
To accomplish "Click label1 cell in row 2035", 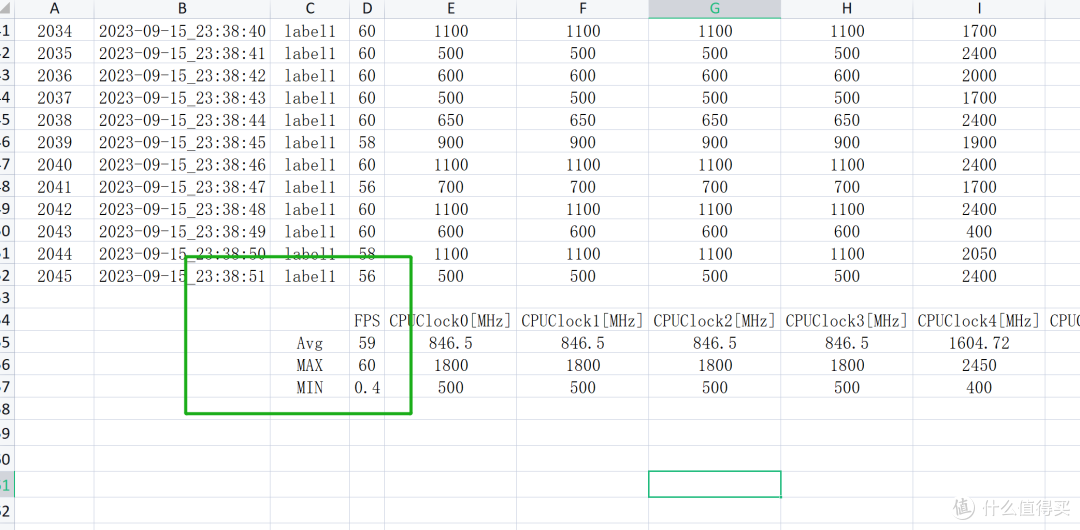I will tap(310, 53).
